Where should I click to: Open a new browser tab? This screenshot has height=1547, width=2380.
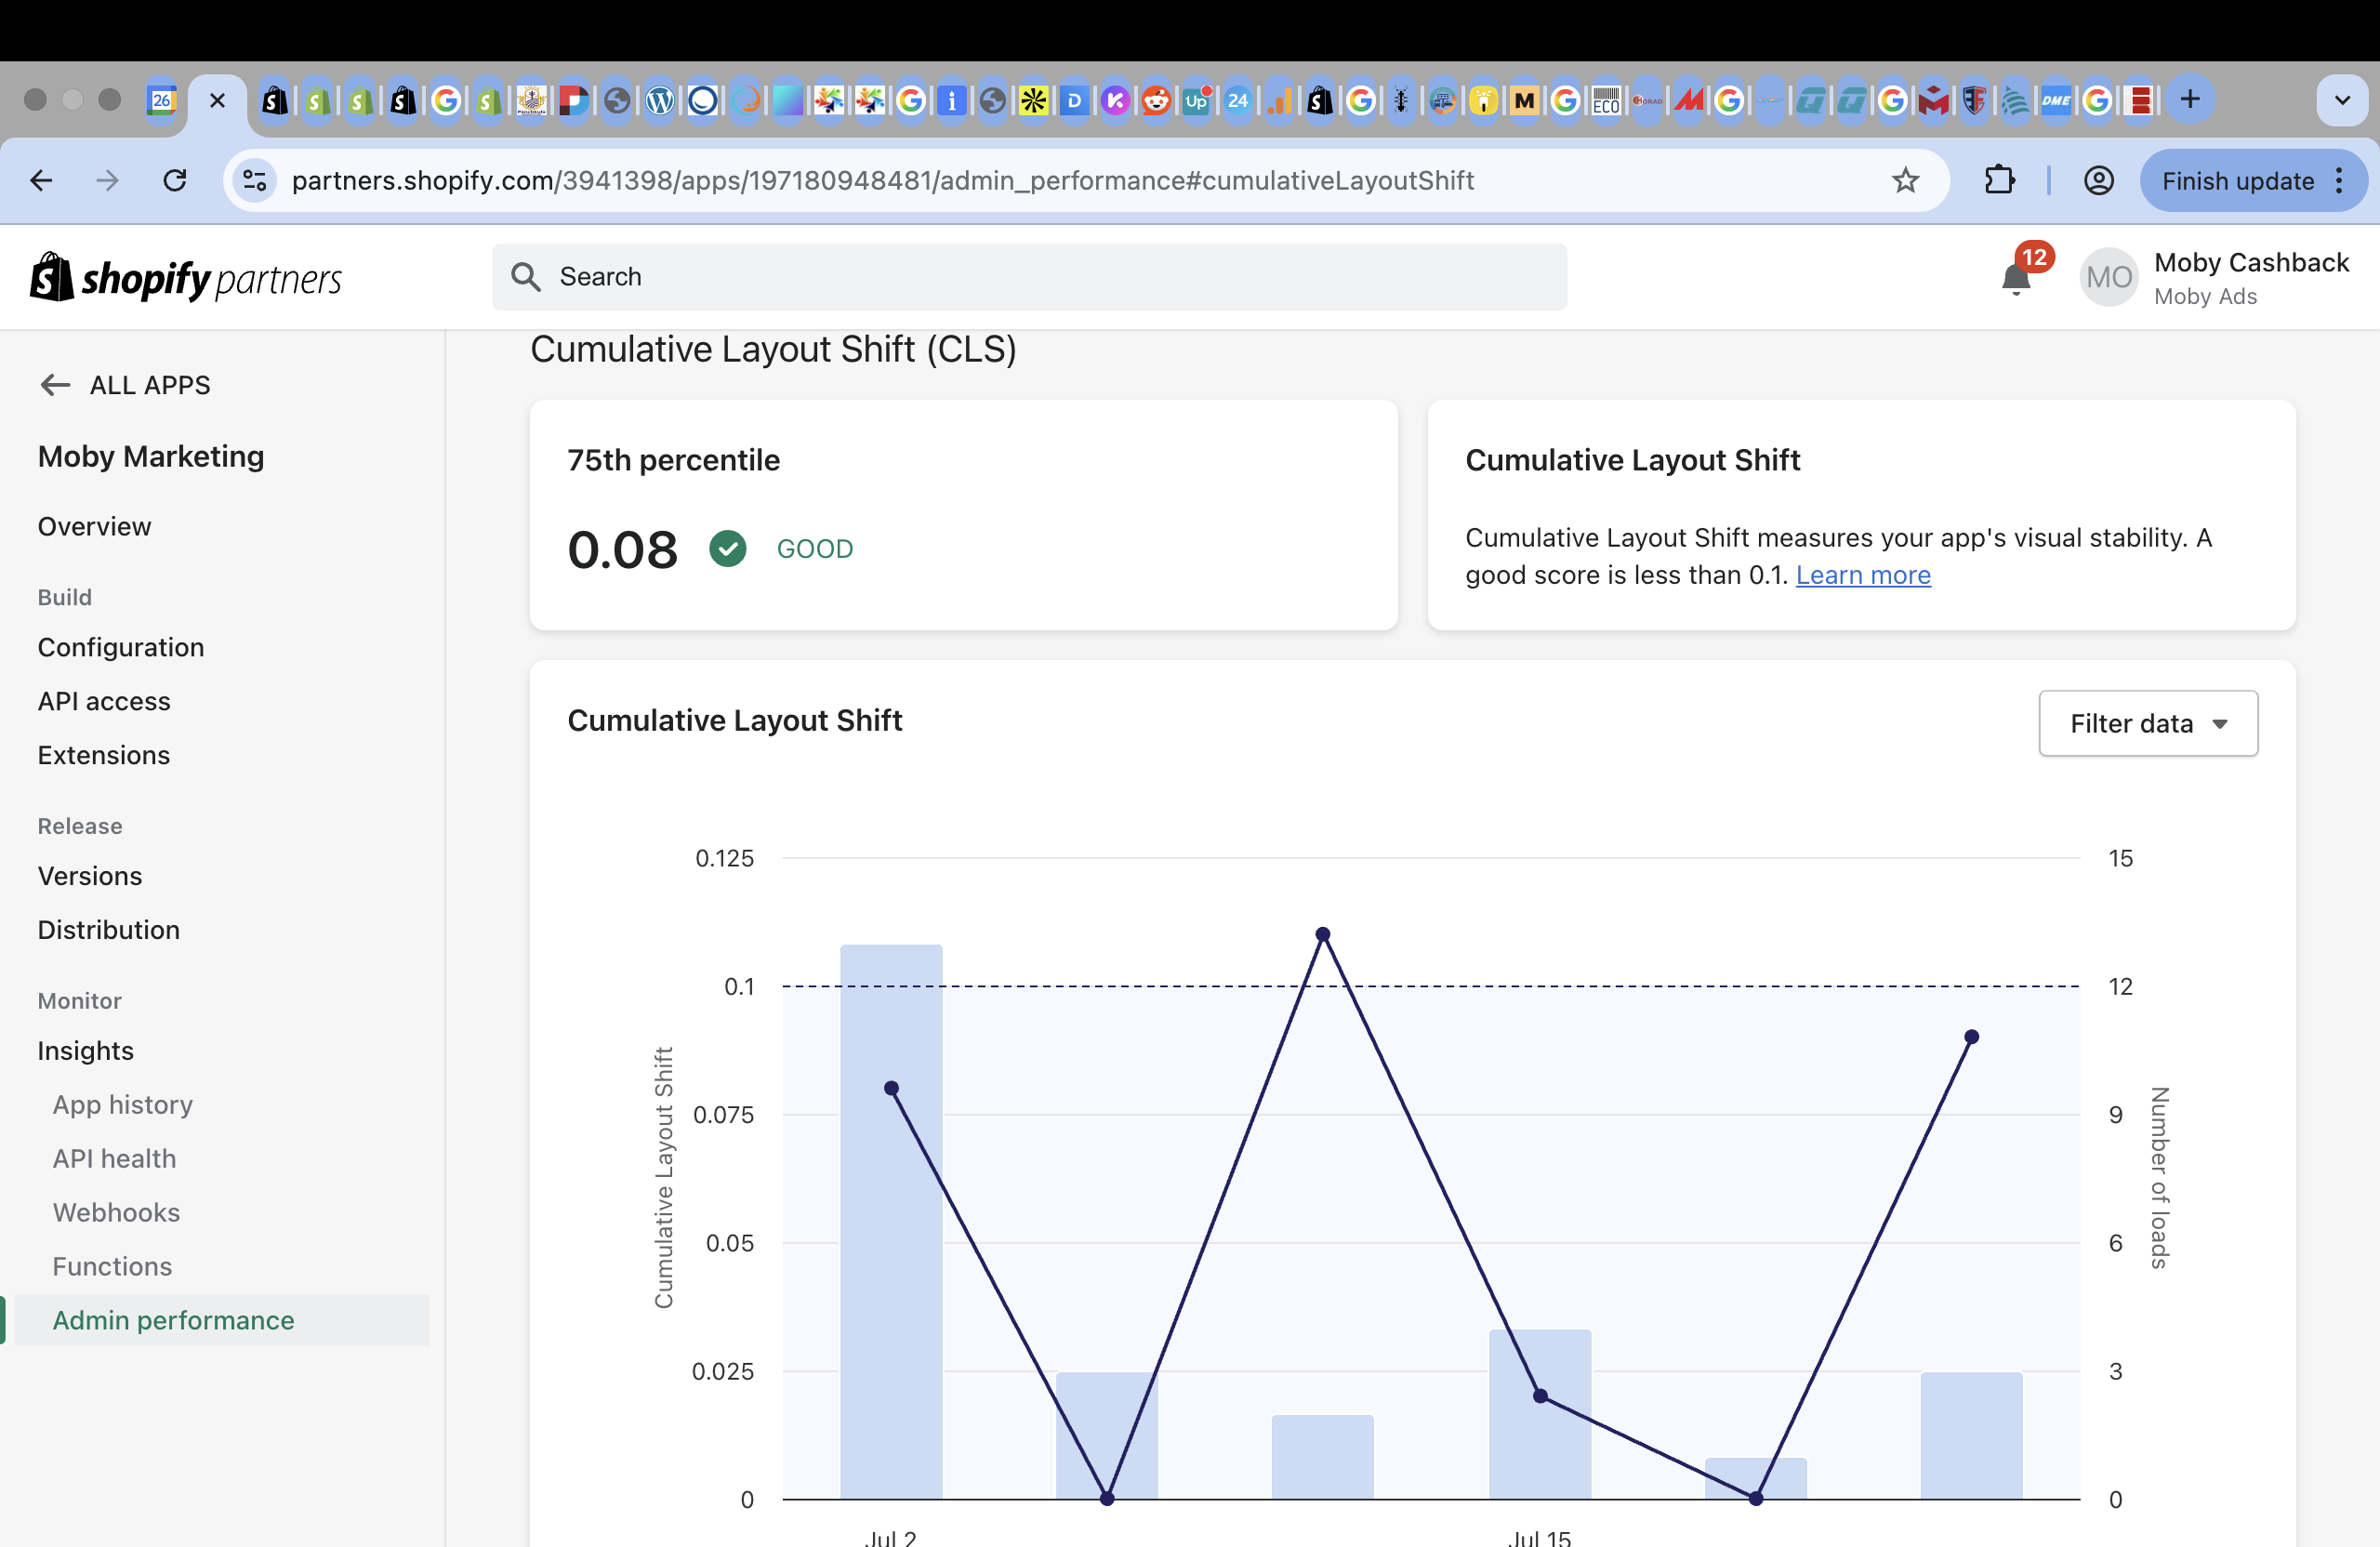click(x=2190, y=99)
